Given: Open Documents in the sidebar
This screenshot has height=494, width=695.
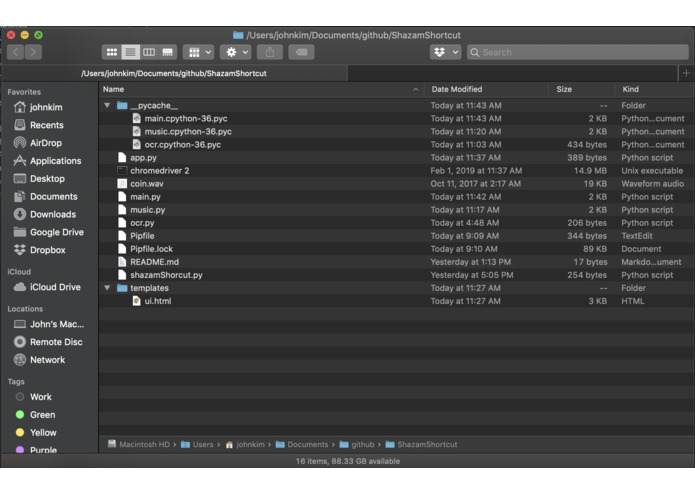Looking at the screenshot, I should (54, 196).
